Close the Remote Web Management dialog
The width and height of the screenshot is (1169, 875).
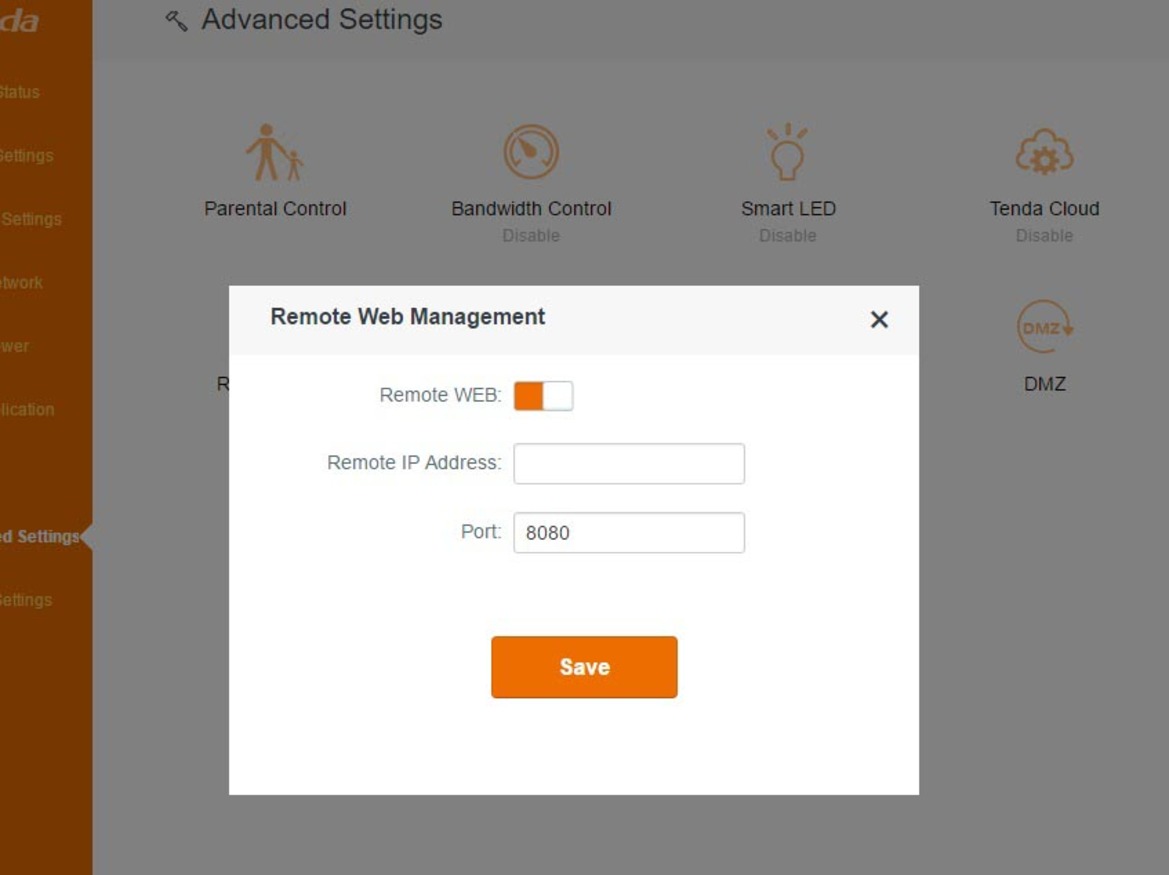(x=879, y=320)
